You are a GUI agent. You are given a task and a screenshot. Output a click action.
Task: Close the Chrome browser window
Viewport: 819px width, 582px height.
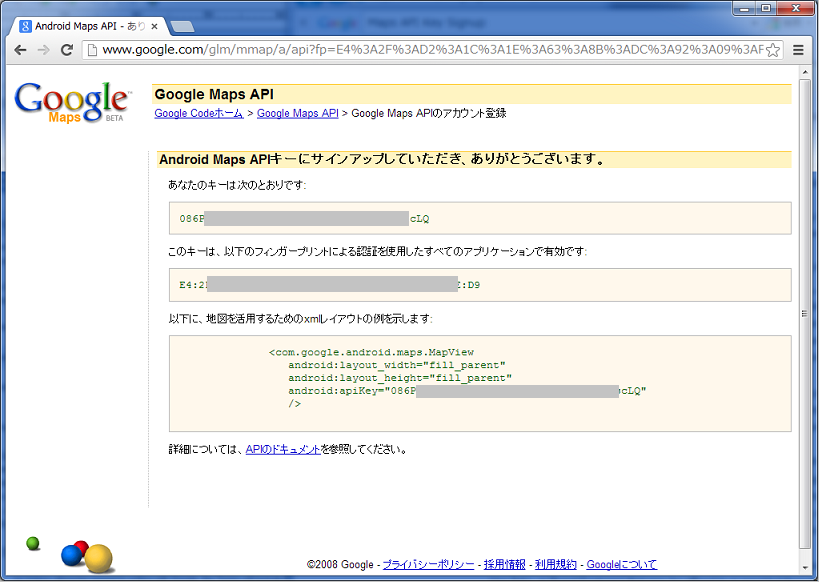pos(795,8)
